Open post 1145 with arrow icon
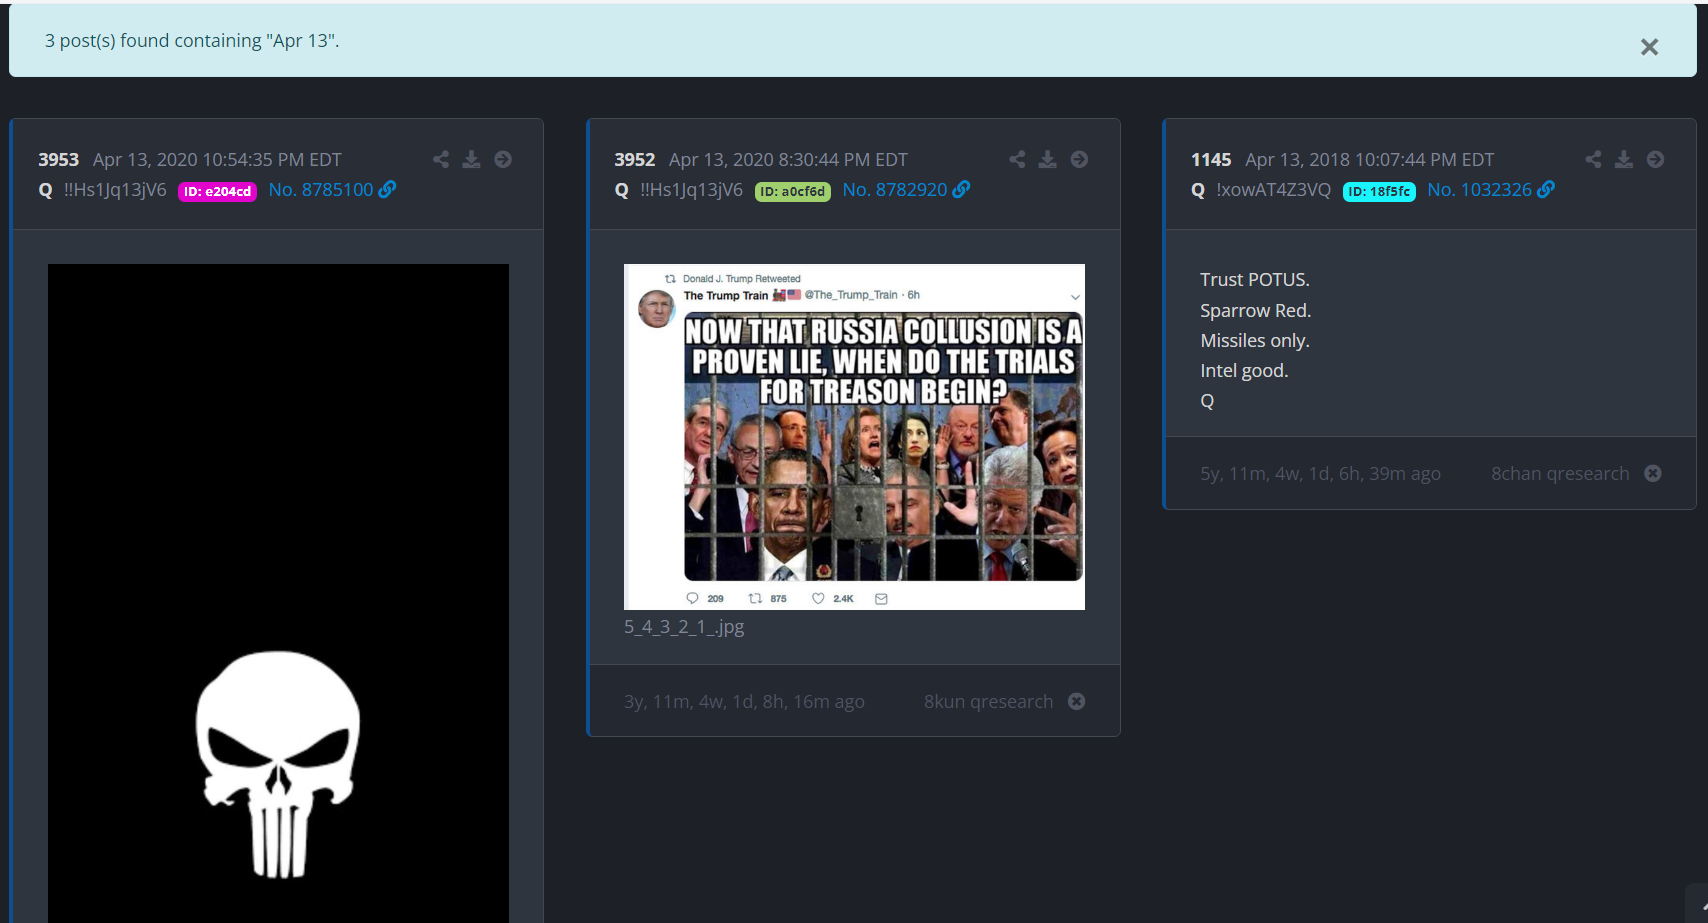 (1655, 159)
